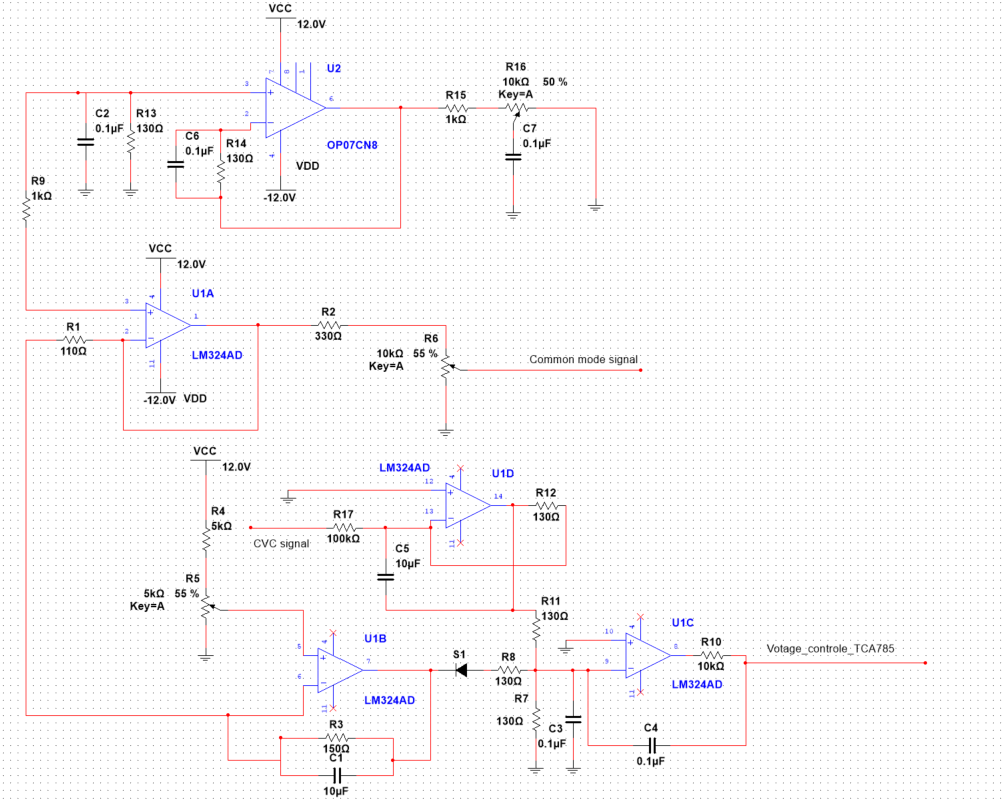
Task: Select the U1A LM324AD op-amp triangle
Action: coord(168,325)
